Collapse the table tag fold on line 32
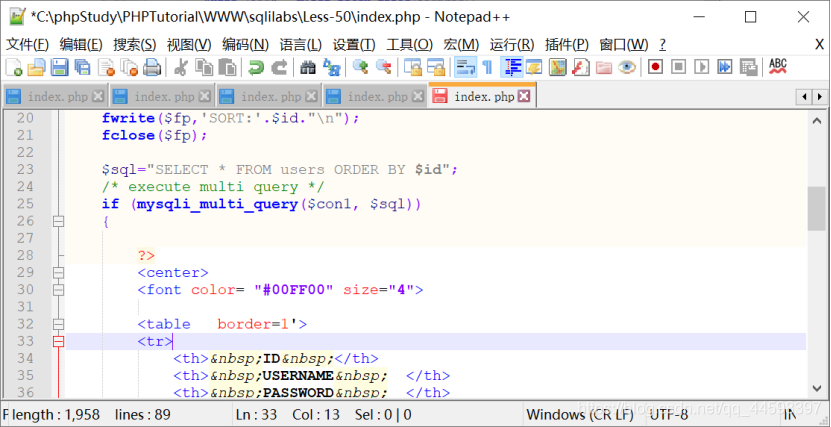The image size is (831, 427). tap(58, 324)
